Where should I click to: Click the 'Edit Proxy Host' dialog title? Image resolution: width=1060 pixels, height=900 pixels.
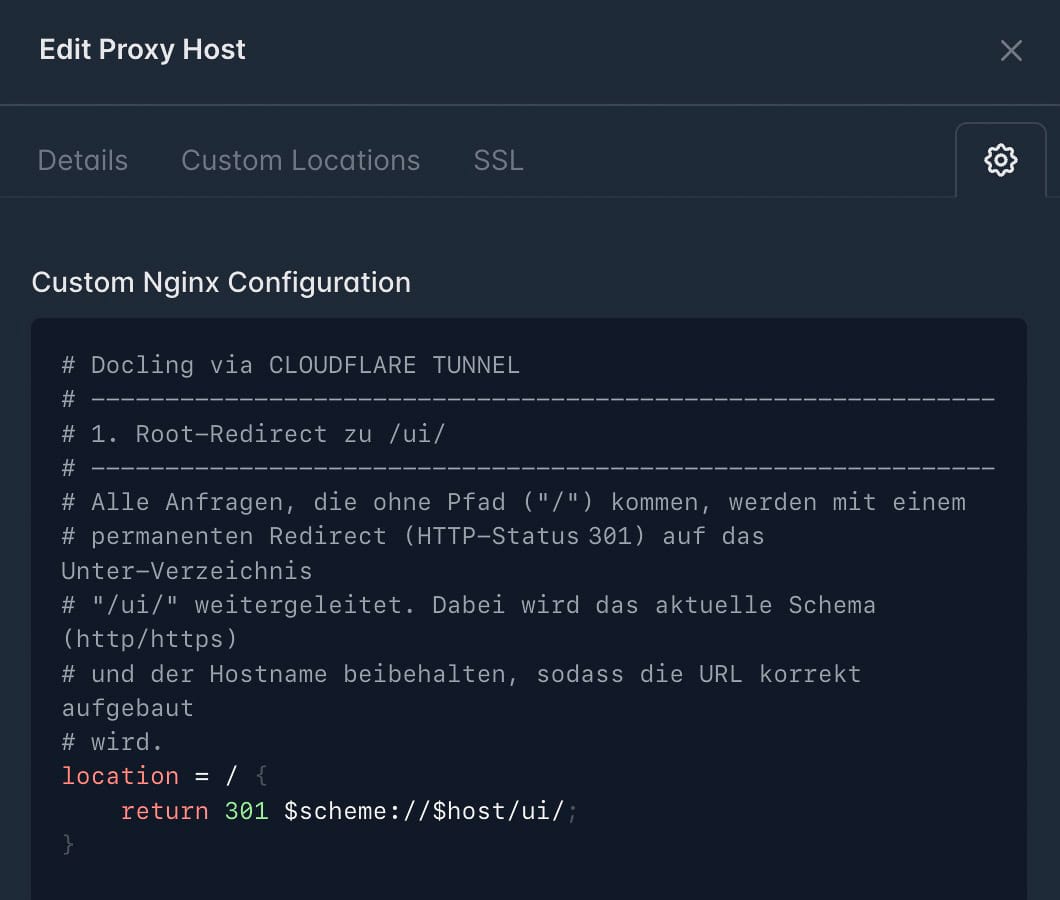[142, 50]
